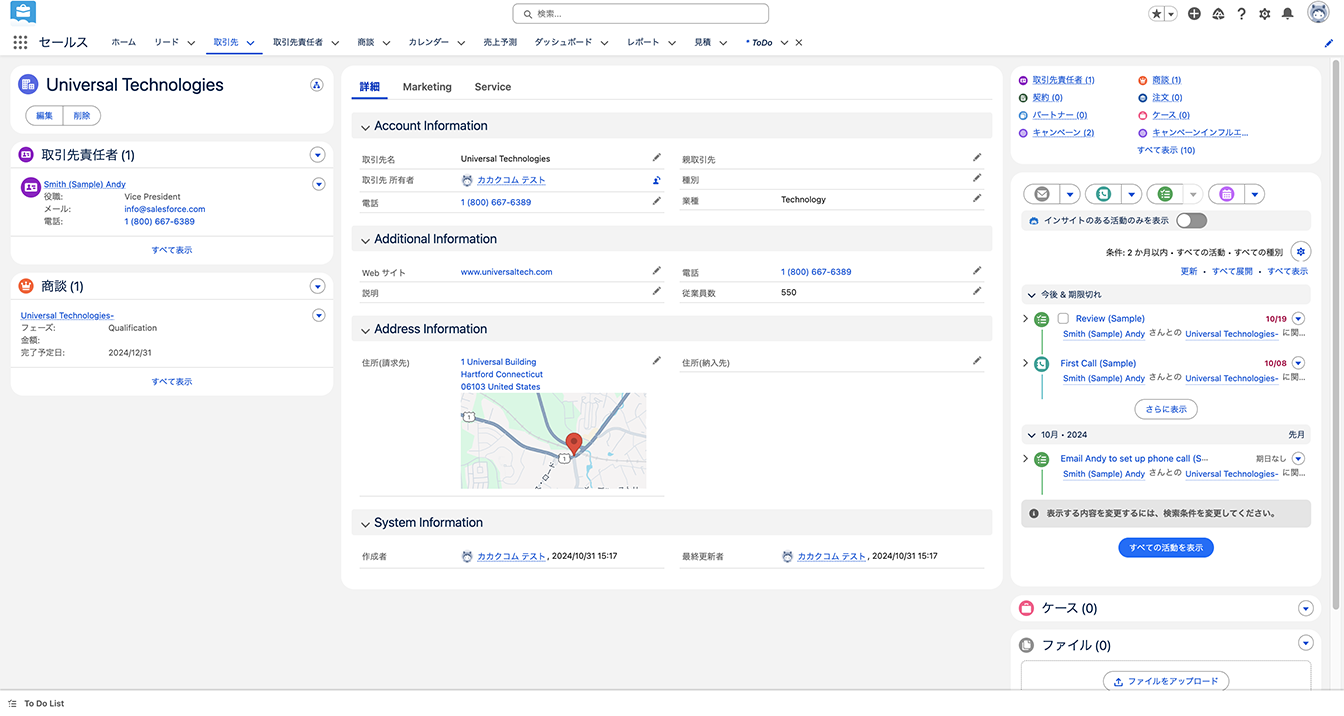Edit the Web サイト field pencil
The height and width of the screenshot is (716, 1344).
point(657,270)
